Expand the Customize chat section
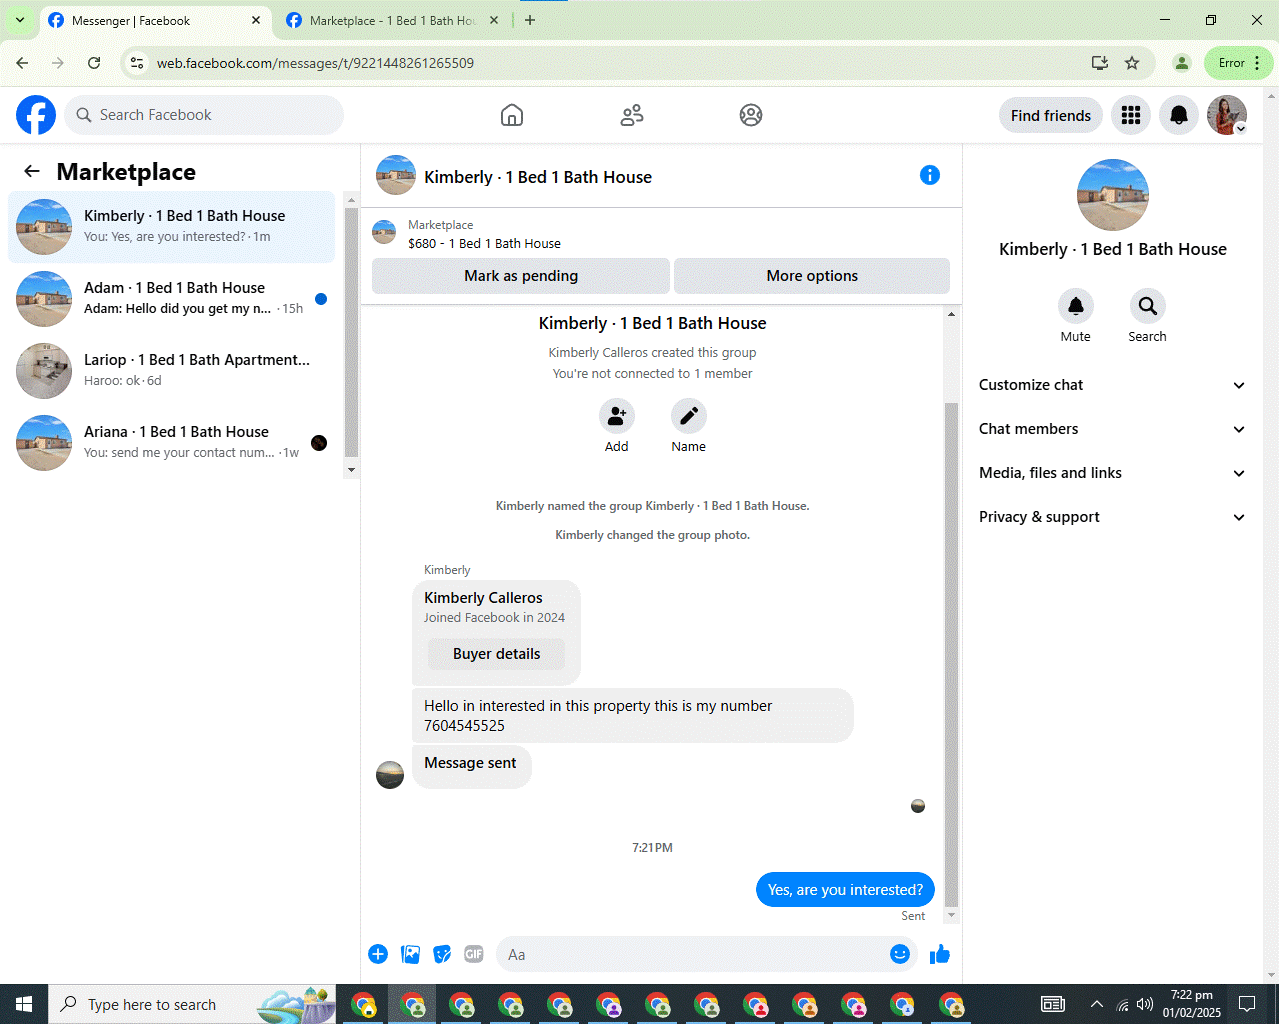The width and height of the screenshot is (1279, 1024). click(1113, 385)
